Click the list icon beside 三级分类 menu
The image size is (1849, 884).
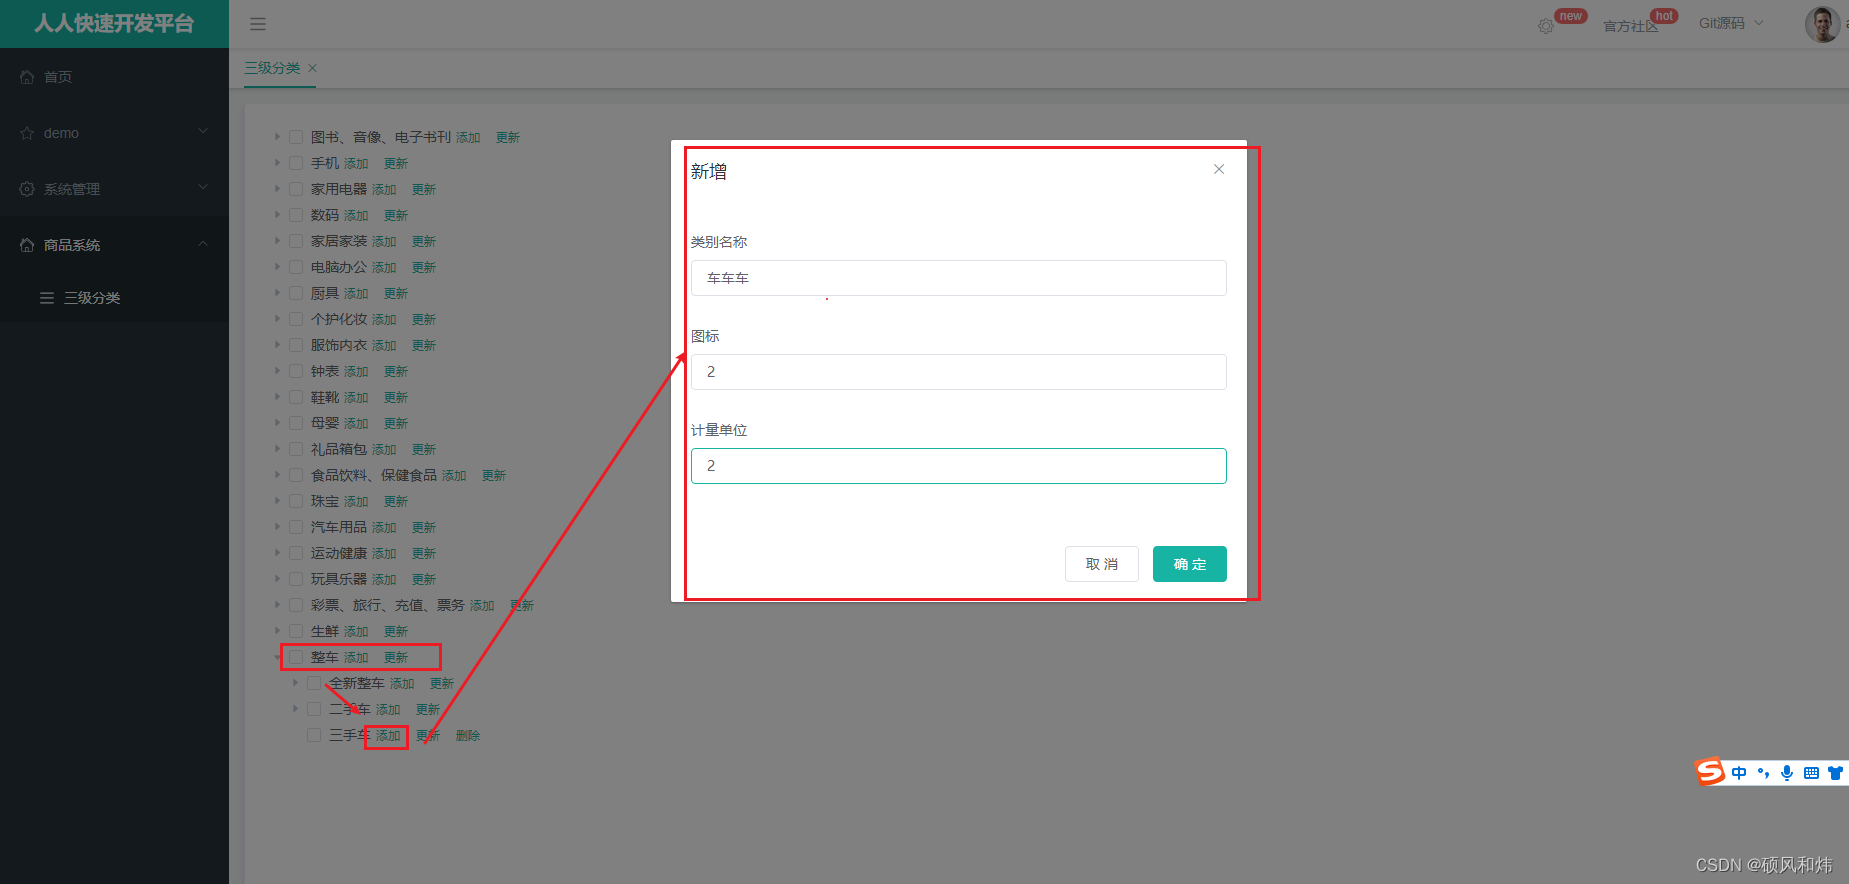click(47, 298)
